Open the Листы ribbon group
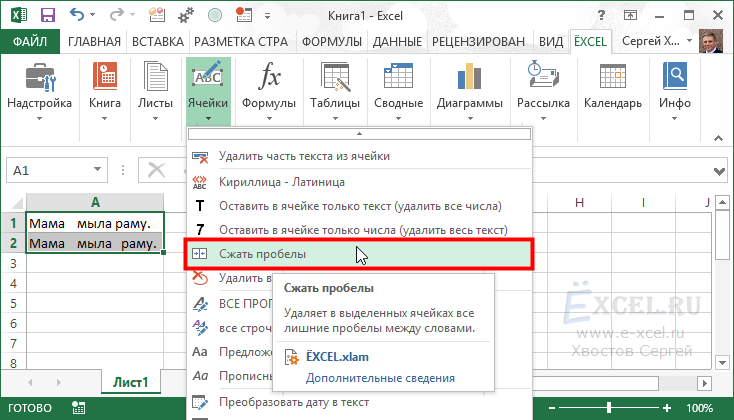The height and width of the screenshot is (420, 734). (x=155, y=92)
